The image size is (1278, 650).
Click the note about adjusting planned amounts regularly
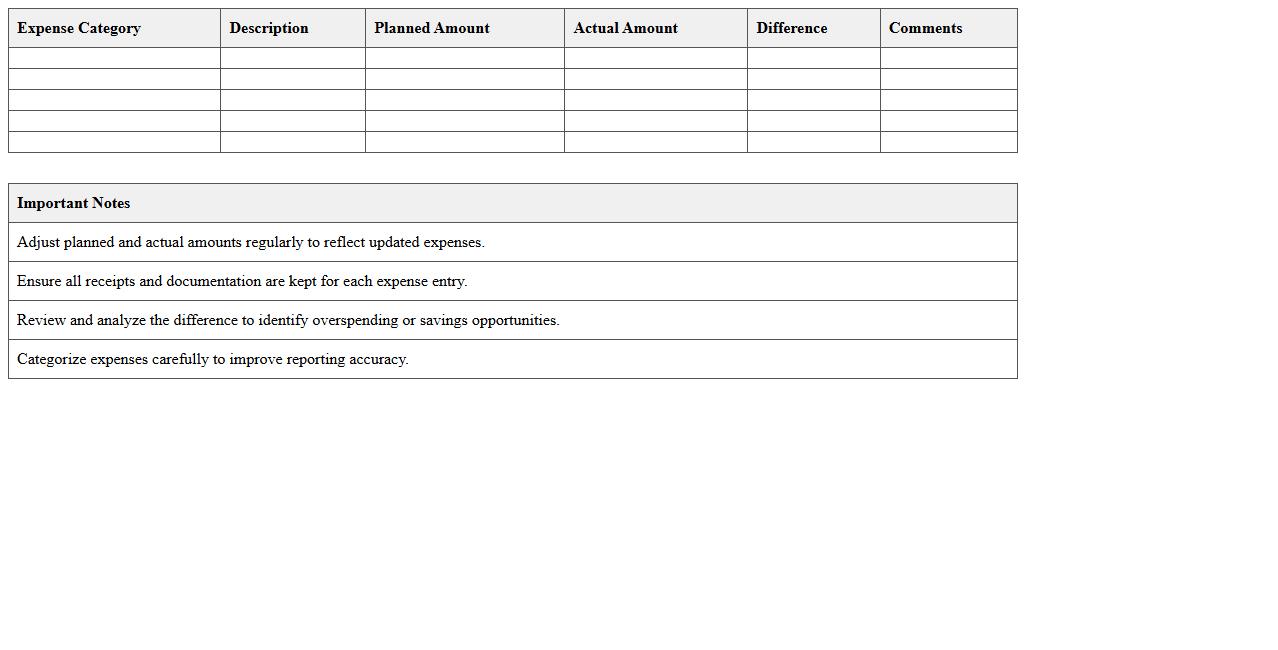[x=250, y=242]
